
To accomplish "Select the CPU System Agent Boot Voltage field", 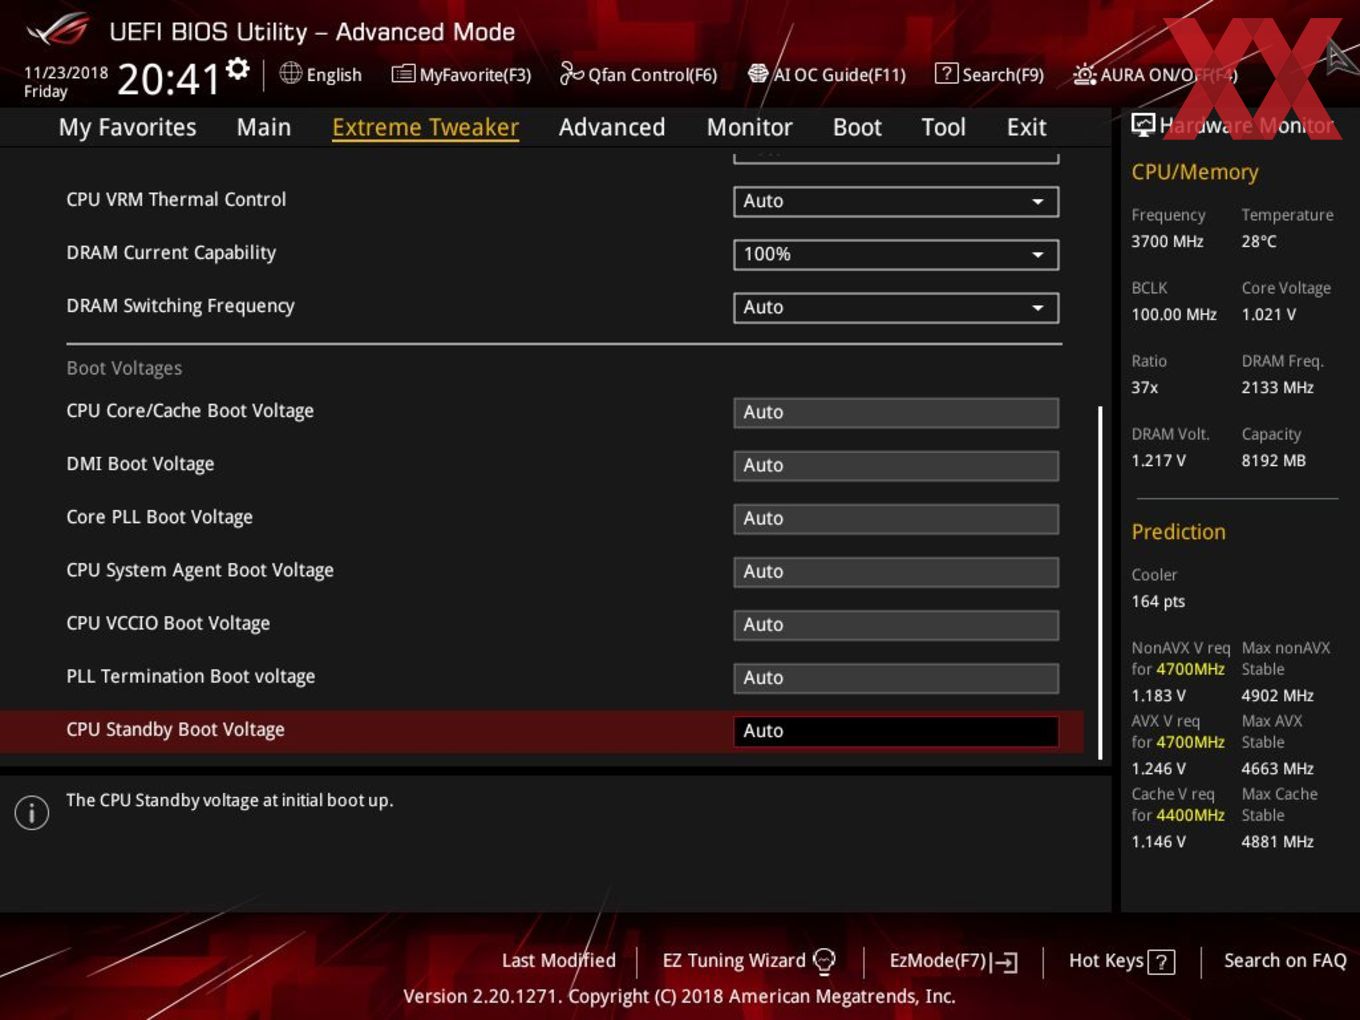I will click(x=896, y=571).
